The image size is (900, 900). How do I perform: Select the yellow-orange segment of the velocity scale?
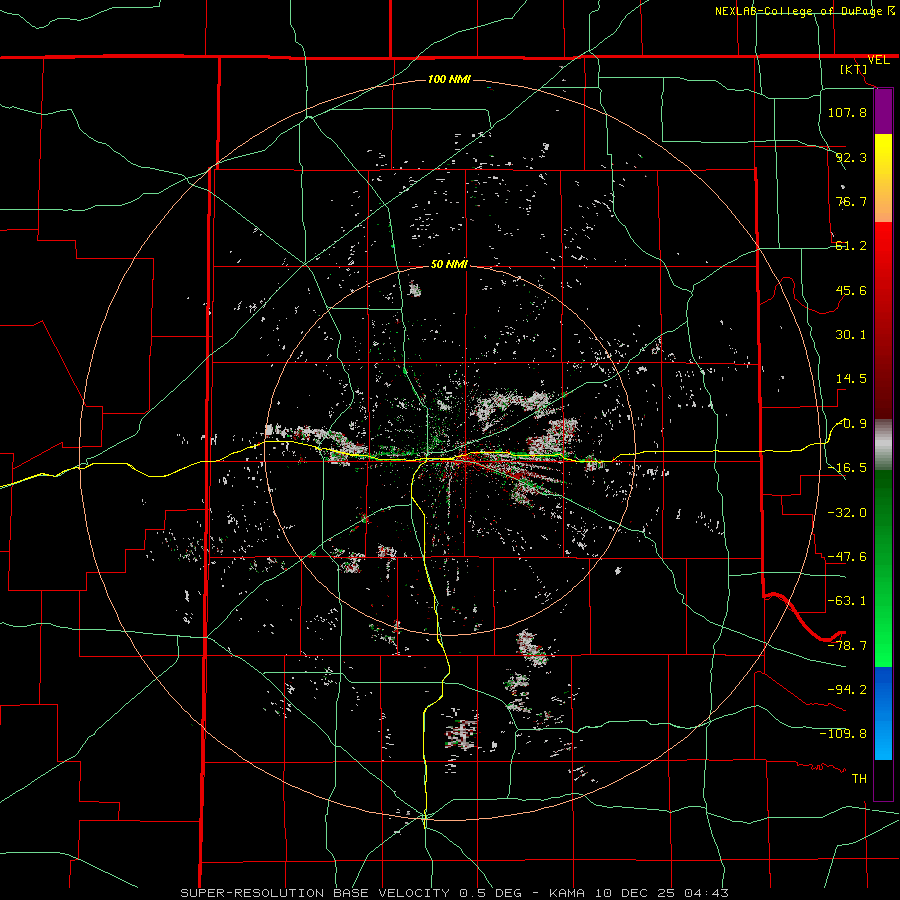pos(883,178)
